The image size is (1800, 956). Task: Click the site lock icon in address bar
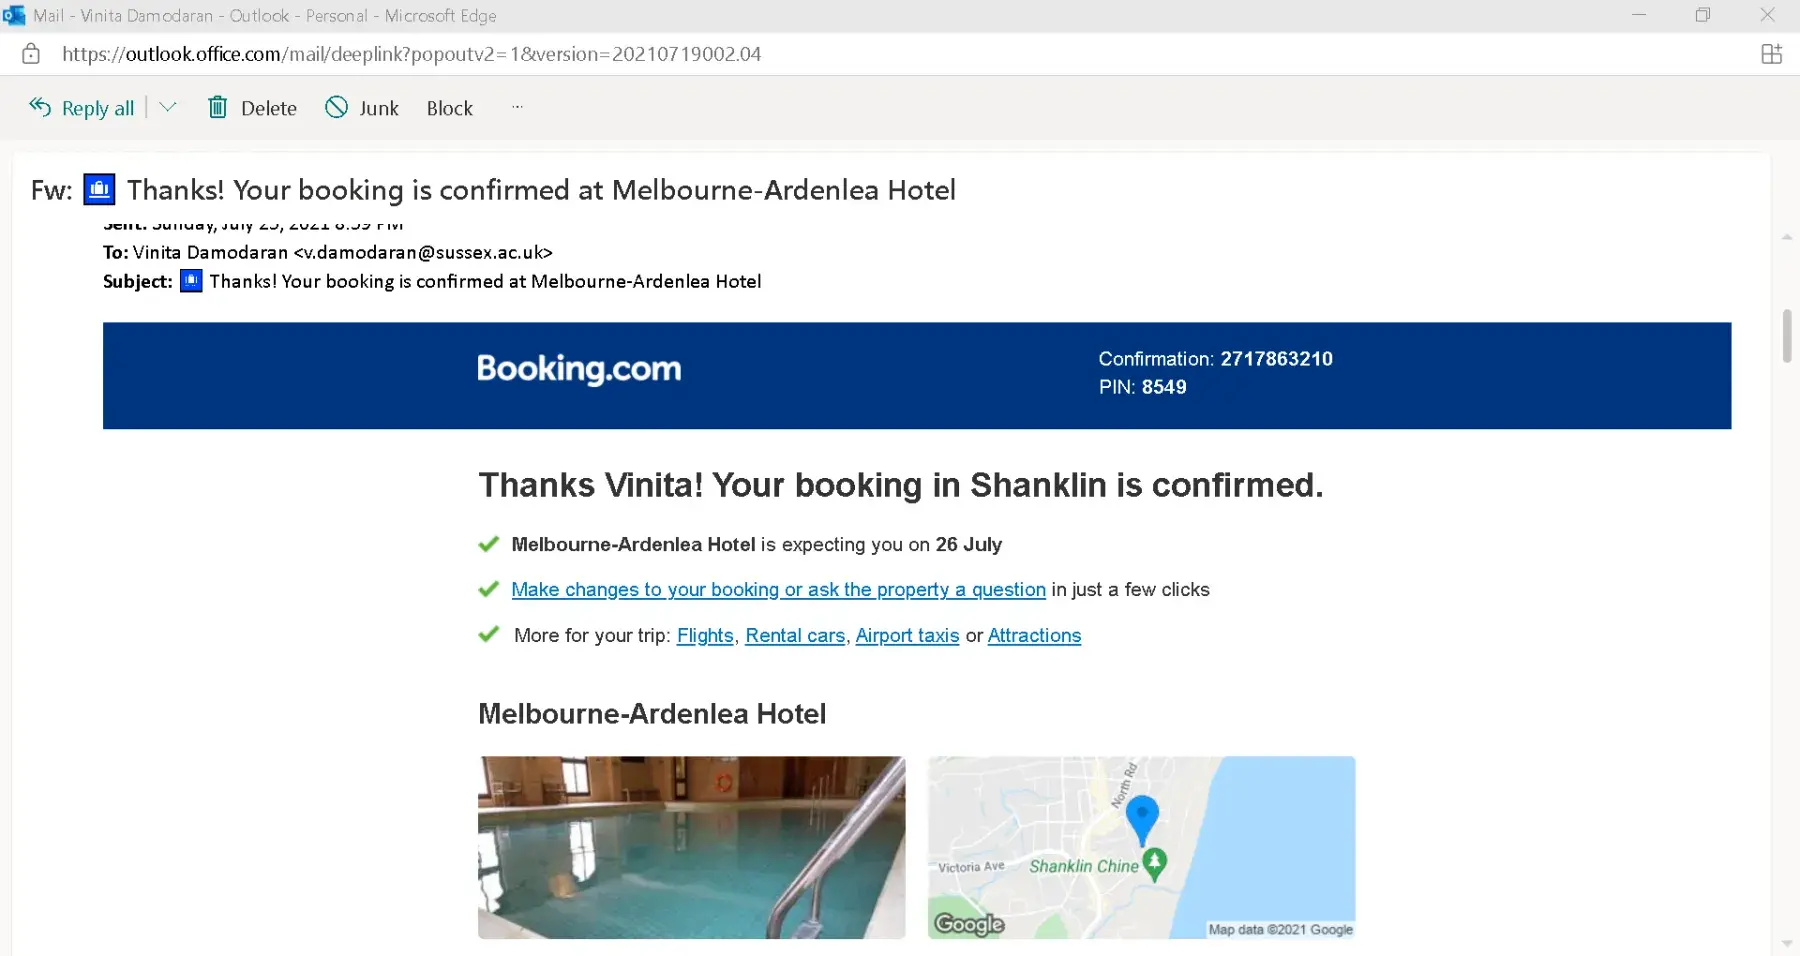31,54
